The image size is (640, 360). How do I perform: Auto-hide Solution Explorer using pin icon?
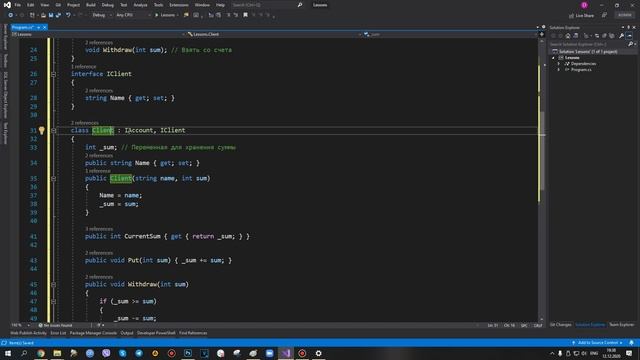[x=629, y=27]
